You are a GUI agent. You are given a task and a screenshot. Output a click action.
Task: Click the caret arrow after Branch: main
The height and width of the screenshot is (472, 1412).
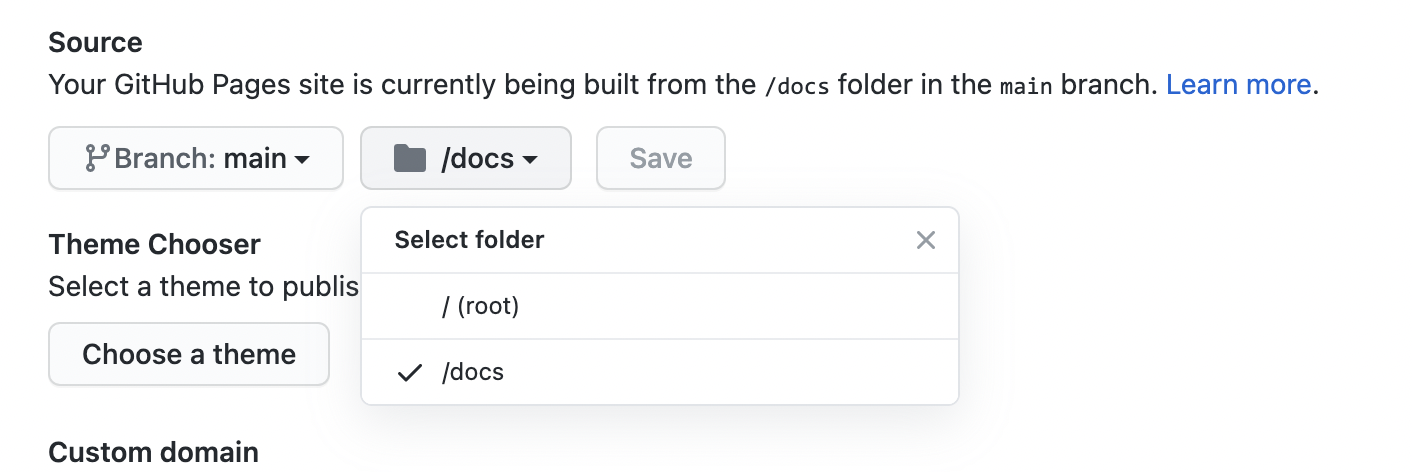[x=301, y=159]
